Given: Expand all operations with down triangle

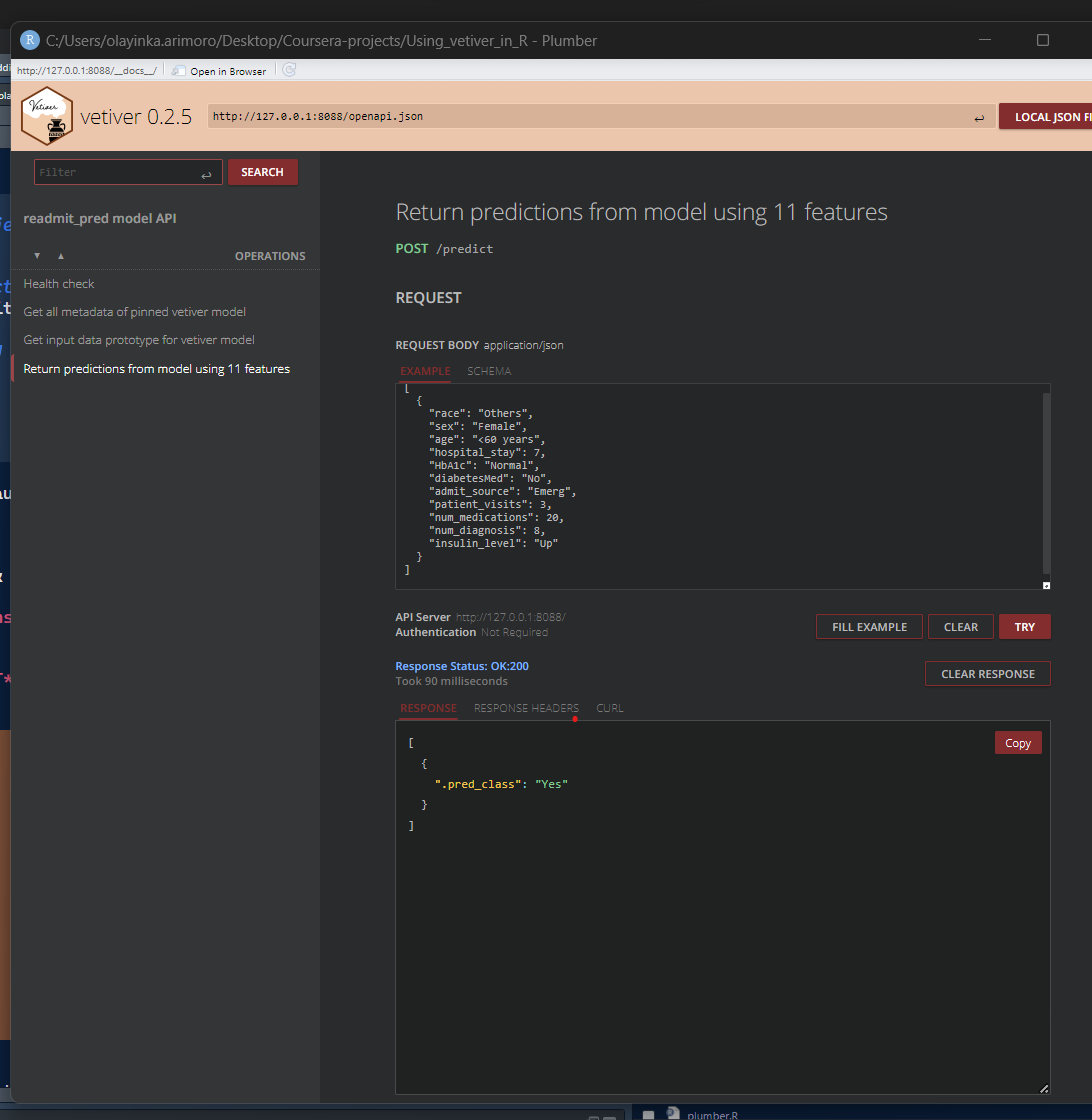Looking at the screenshot, I should (37, 256).
